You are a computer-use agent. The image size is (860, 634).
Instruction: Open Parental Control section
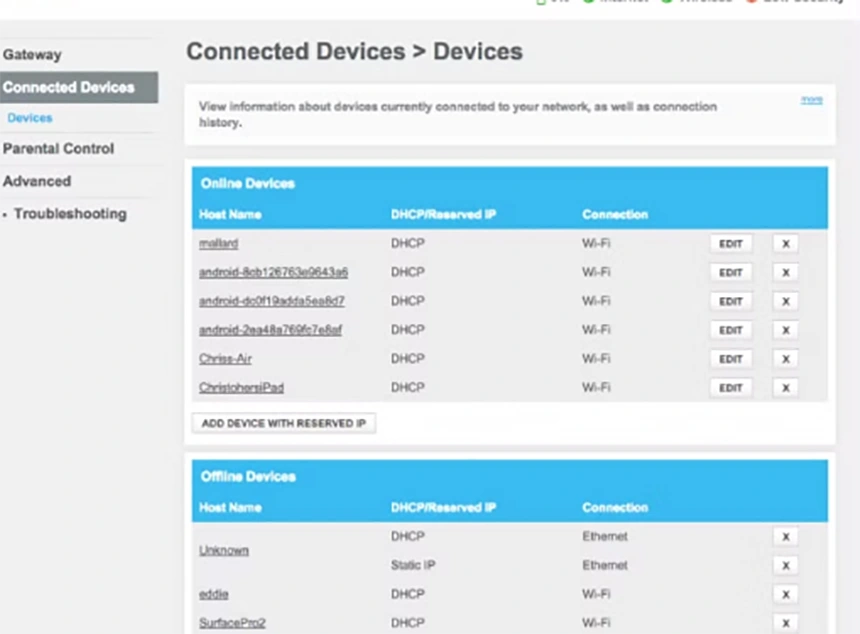coord(58,149)
